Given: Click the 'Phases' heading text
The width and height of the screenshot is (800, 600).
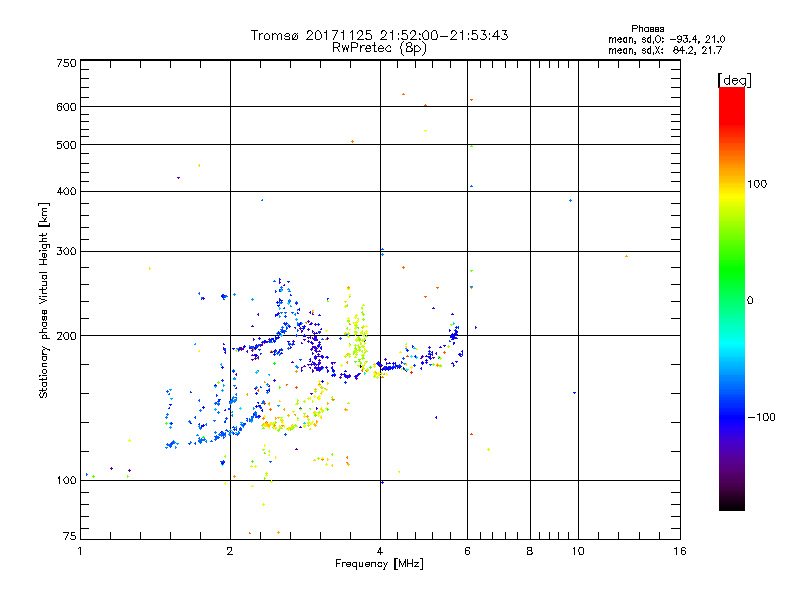Looking at the screenshot, I should (647, 29).
